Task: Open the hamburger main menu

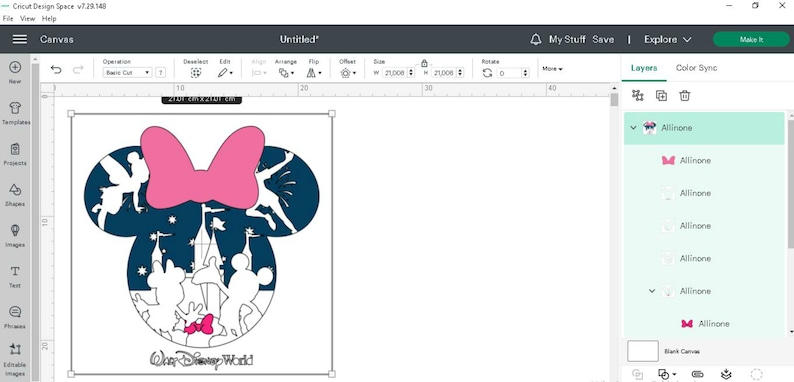Action: [x=20, y=39]
